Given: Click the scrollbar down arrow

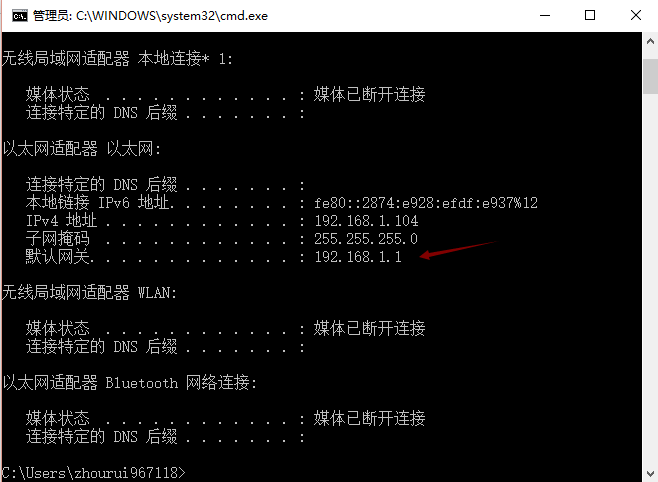Looking at the screenshot, I should pyautogui.click(x=650, y=474).
